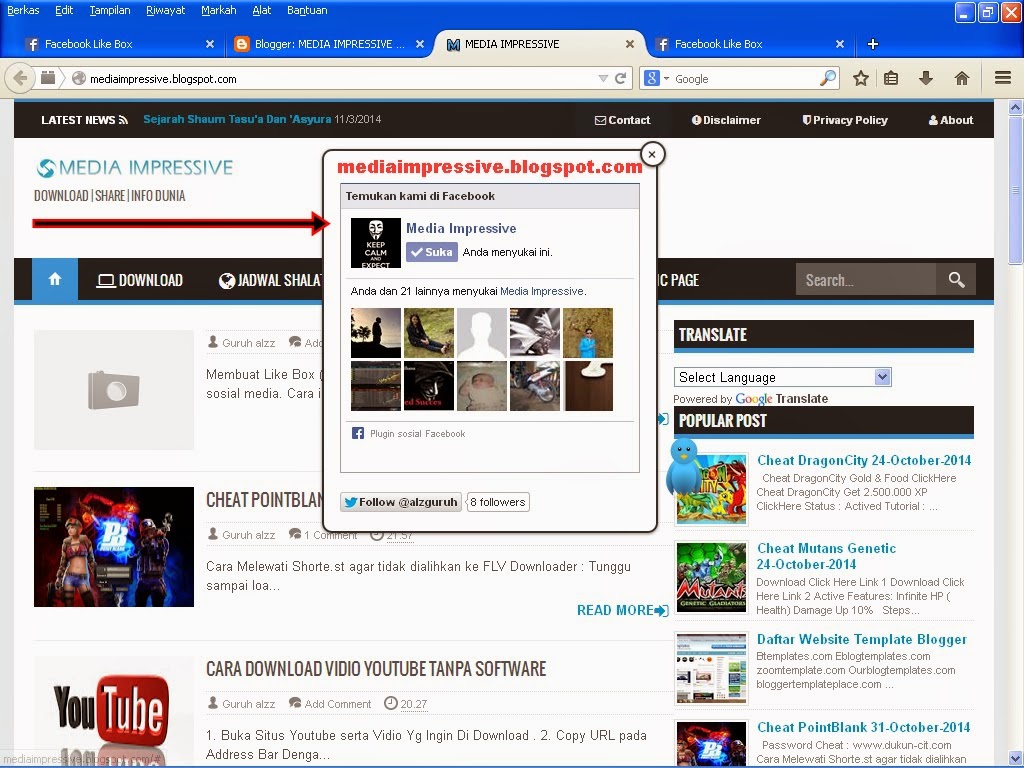Viewport: 1024px width, 768px height.
Task: Open Sejarah Shaum Tasu'a Dan 'Asyura news link
Action: click(x=237, y=120)
